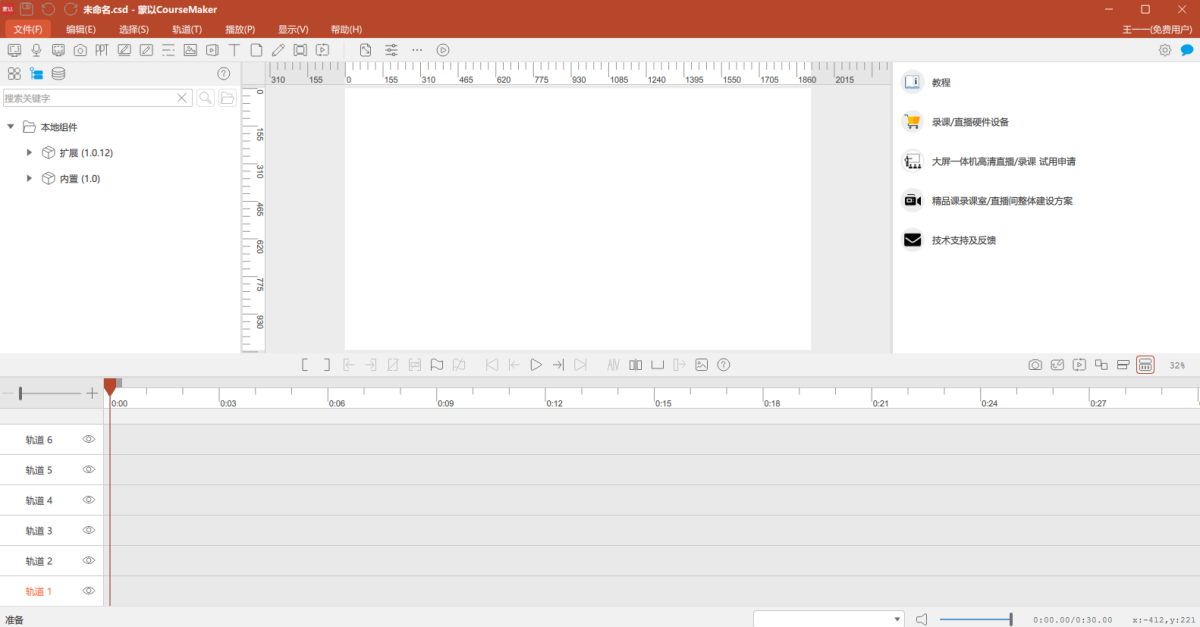Click the PPT import icon
Viewport: 1200px width, 627px height.
pyautogui.click(x=101, y=50)
